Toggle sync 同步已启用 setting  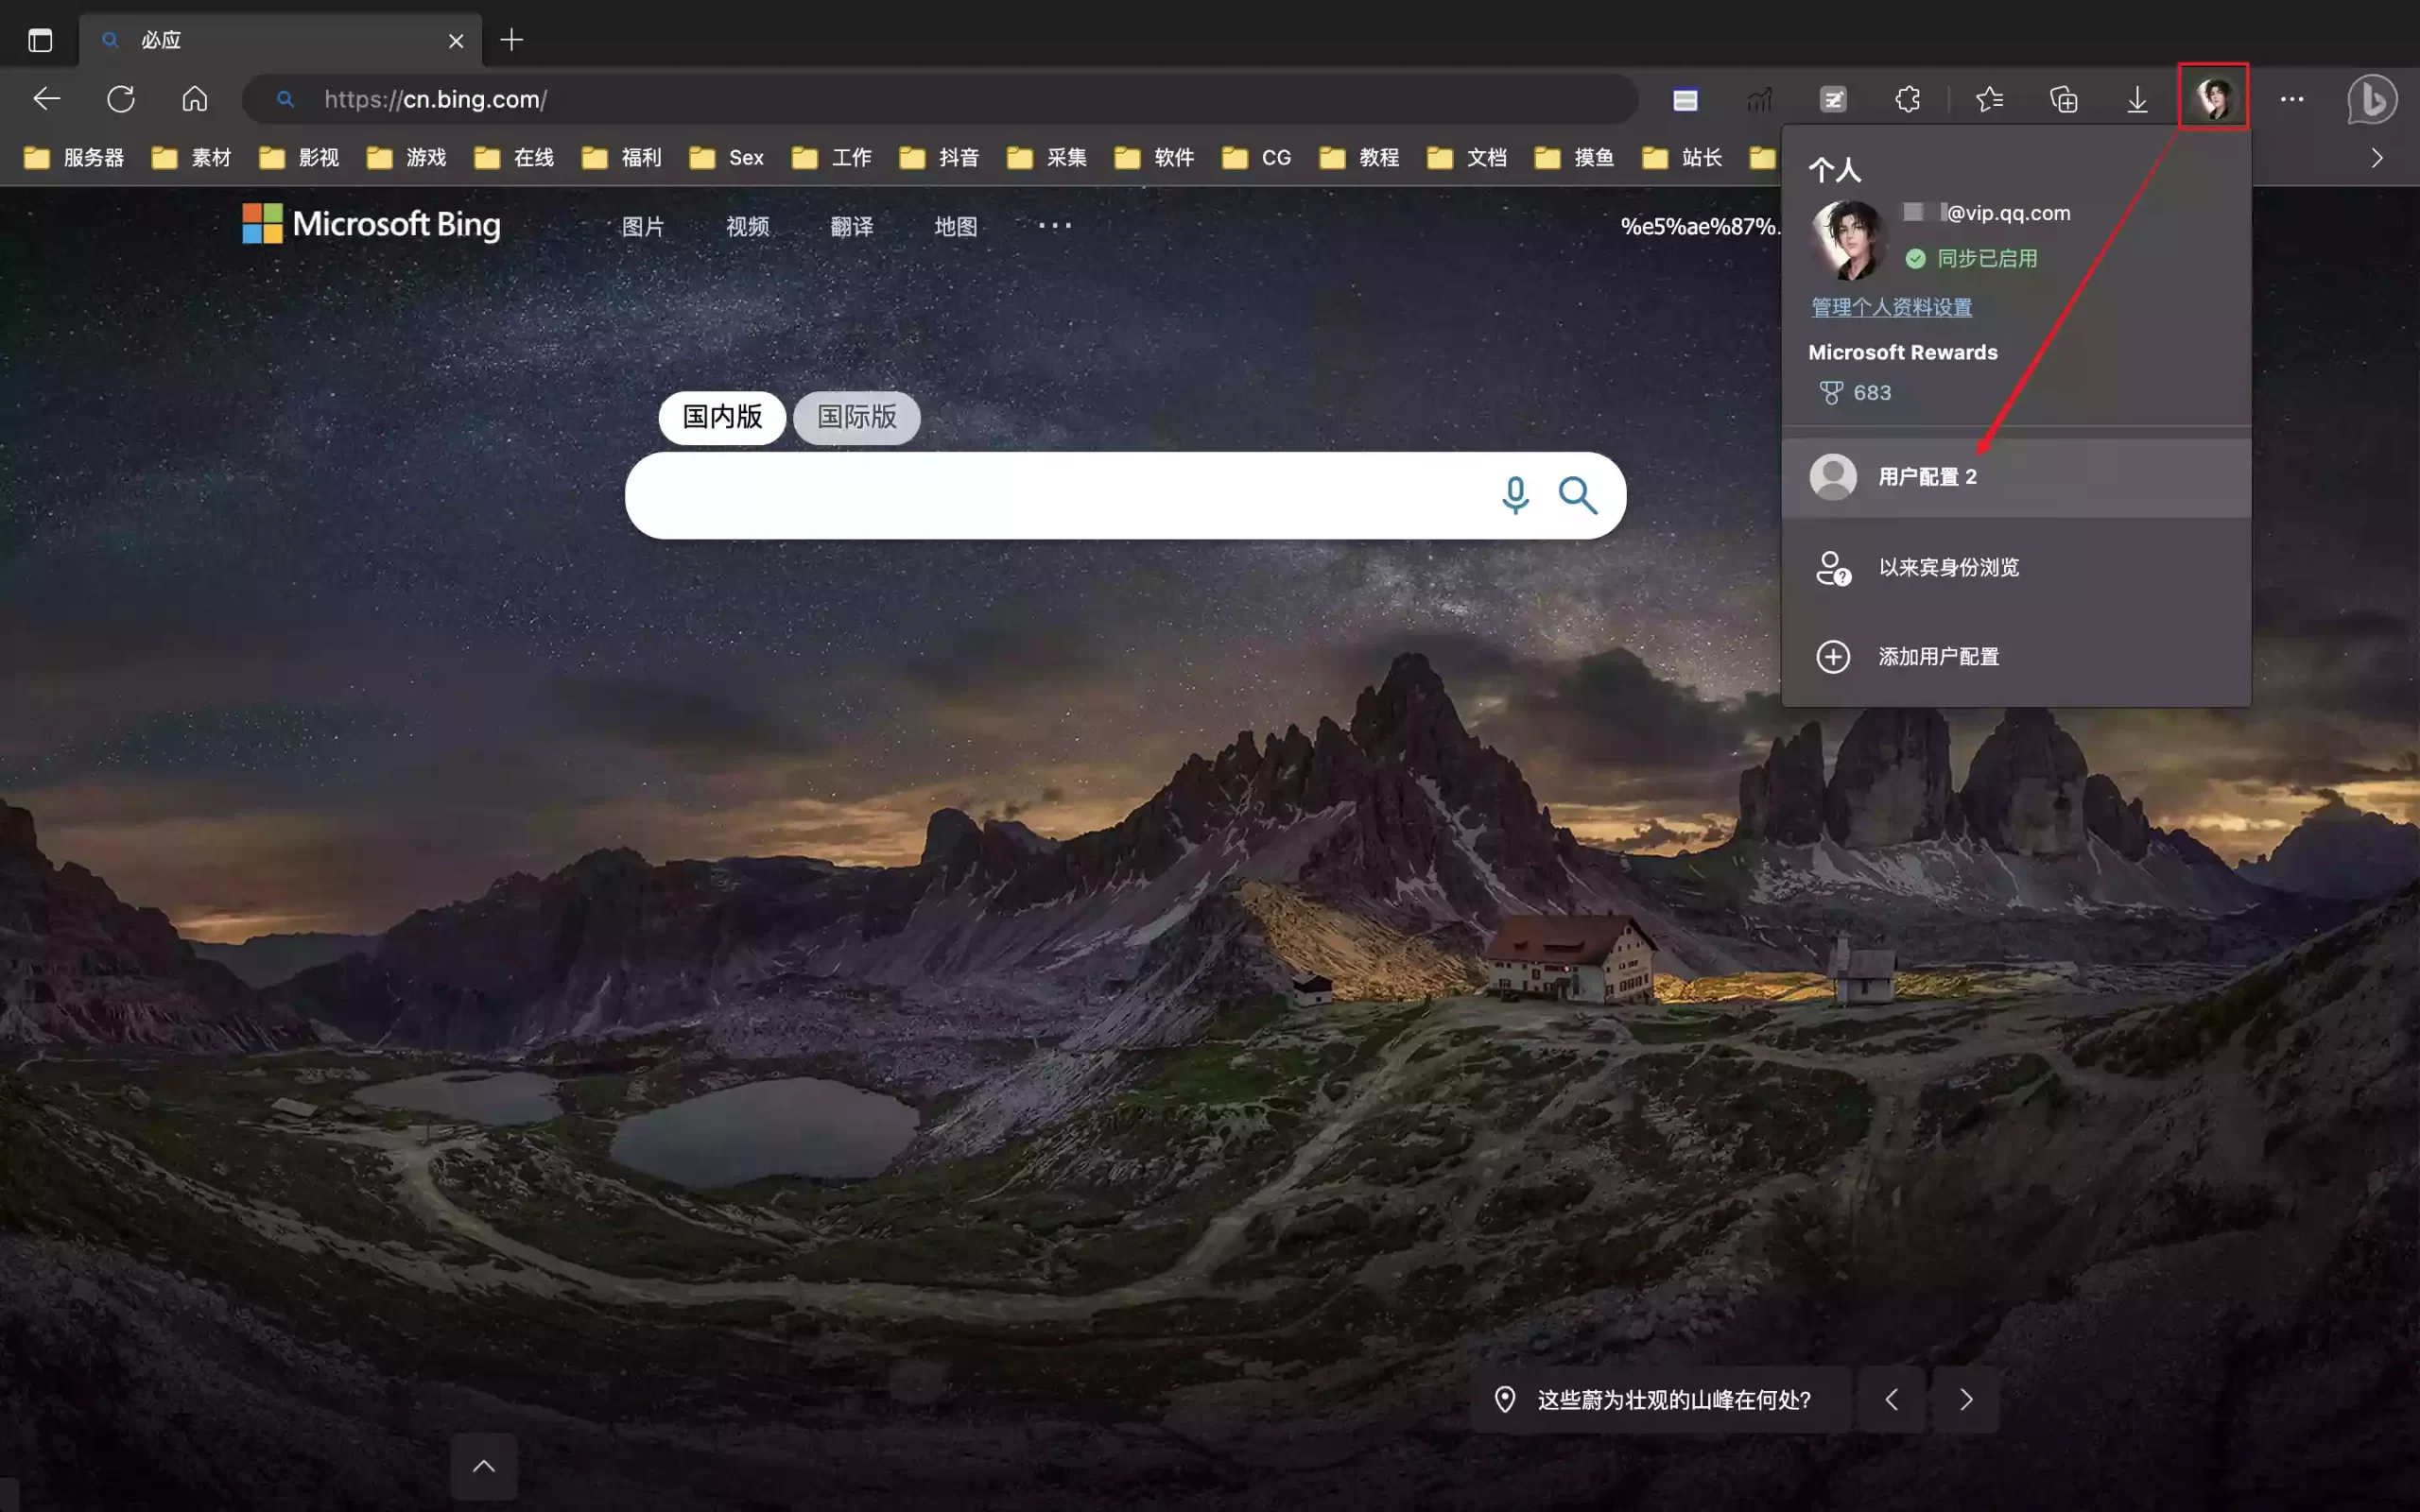1969,258
